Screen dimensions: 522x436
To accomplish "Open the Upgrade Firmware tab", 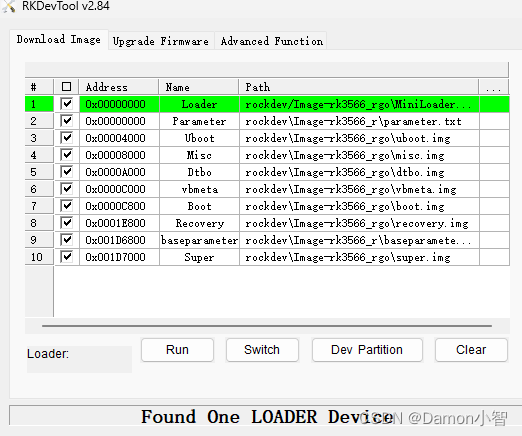I will [x=161, y=41].
